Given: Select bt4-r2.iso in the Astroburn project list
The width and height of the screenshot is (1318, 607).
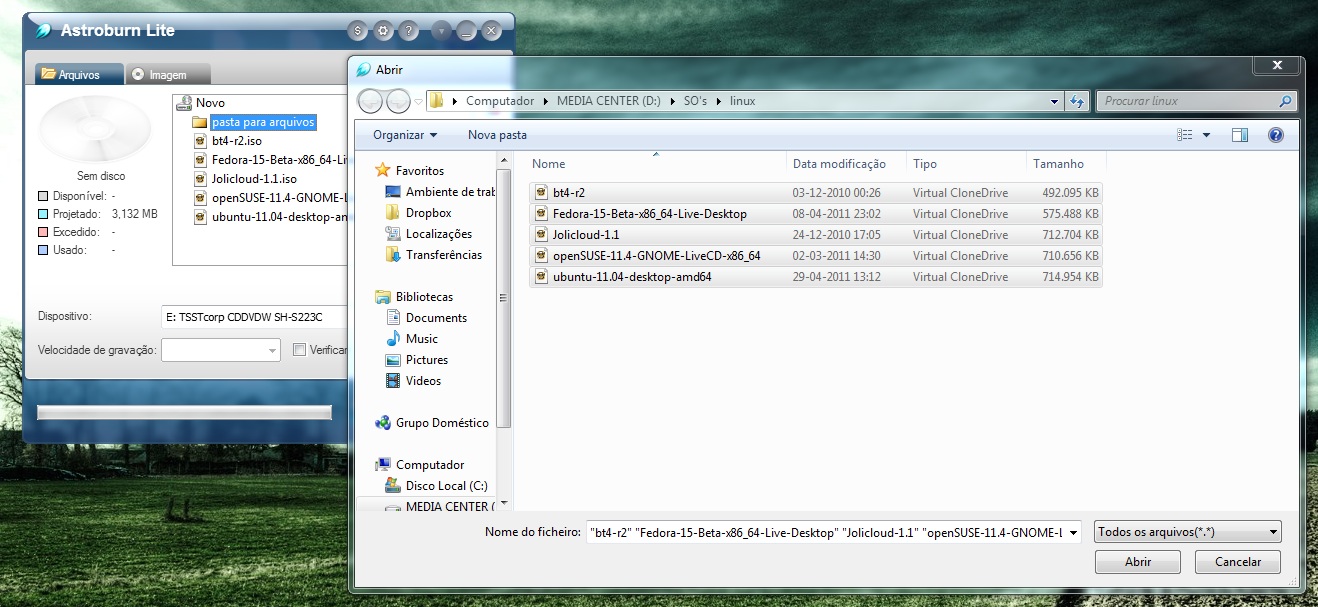Looking at the screenshot, I should coord(237,141).
